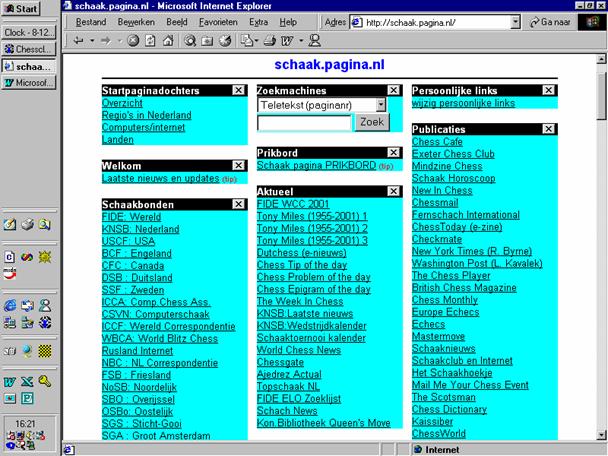The image size is (608, 456).
Task: Launch Excel from the sidebar X icon
Action: pyautogui.click(x=27, y=382)
